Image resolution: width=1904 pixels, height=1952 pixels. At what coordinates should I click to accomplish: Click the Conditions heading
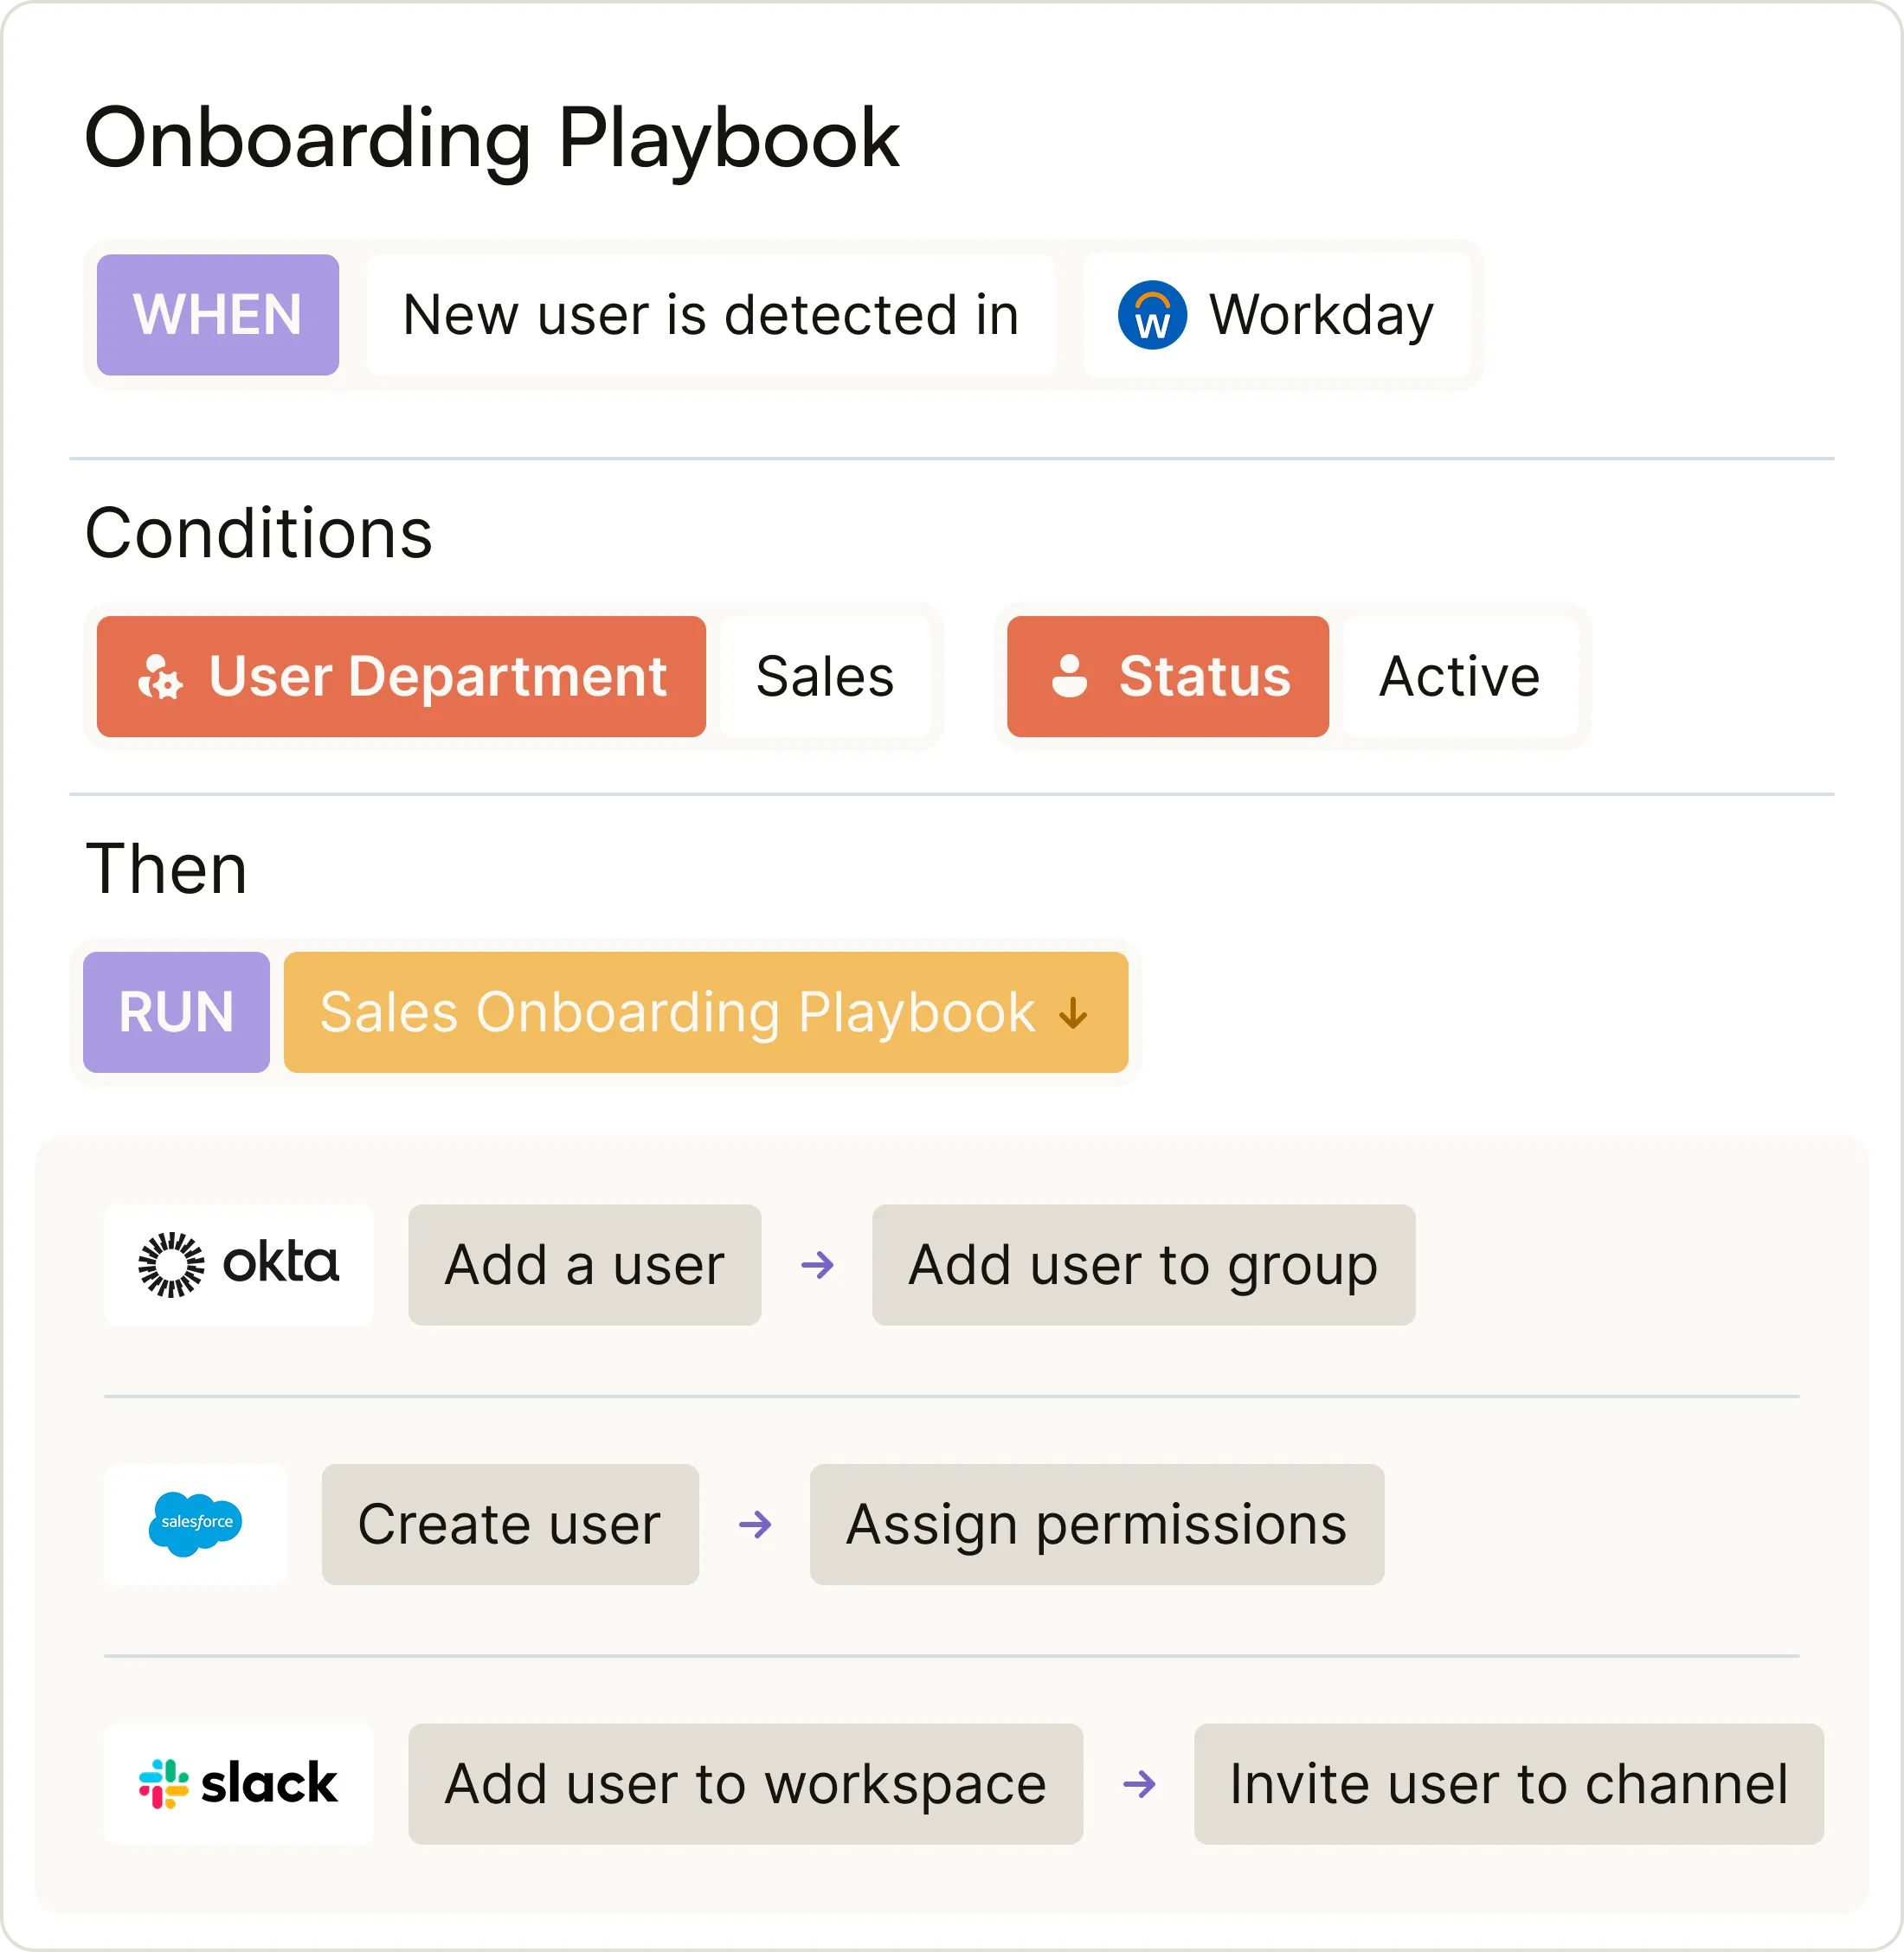(x=259, y=533)
